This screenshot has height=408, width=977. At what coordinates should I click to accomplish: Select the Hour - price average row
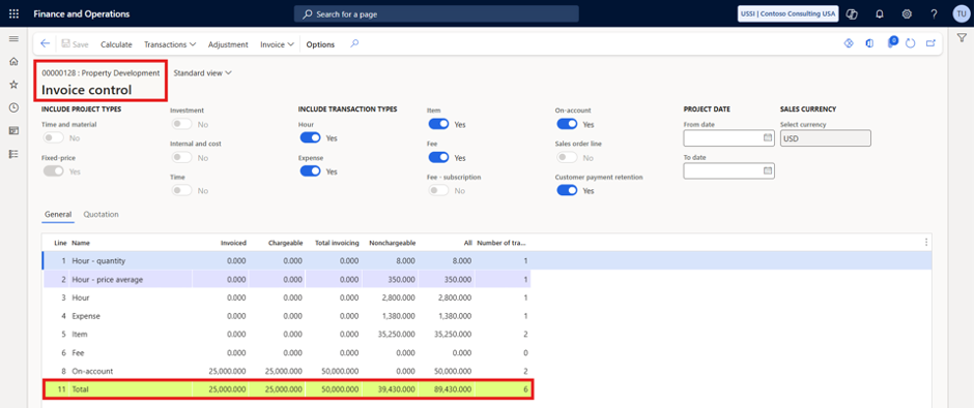(x=287, y=280)
